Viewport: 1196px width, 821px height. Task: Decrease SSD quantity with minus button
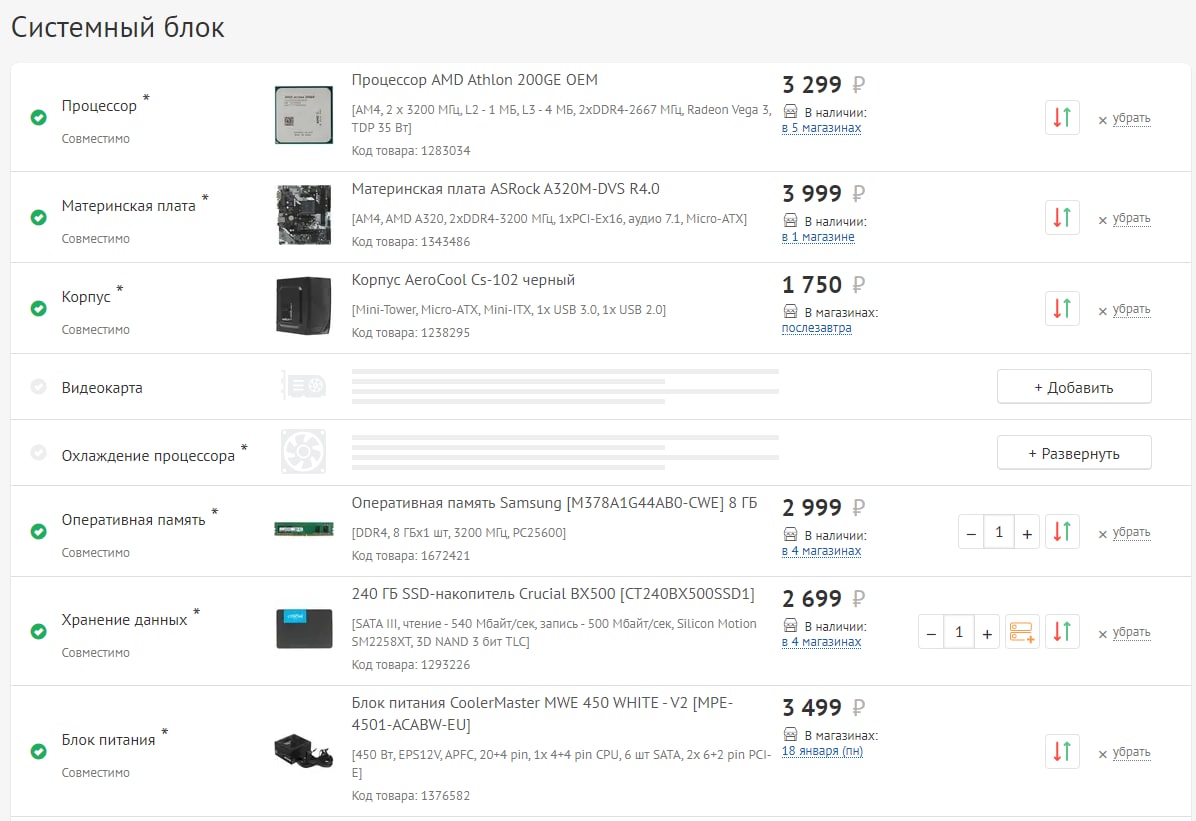(931, 633)
